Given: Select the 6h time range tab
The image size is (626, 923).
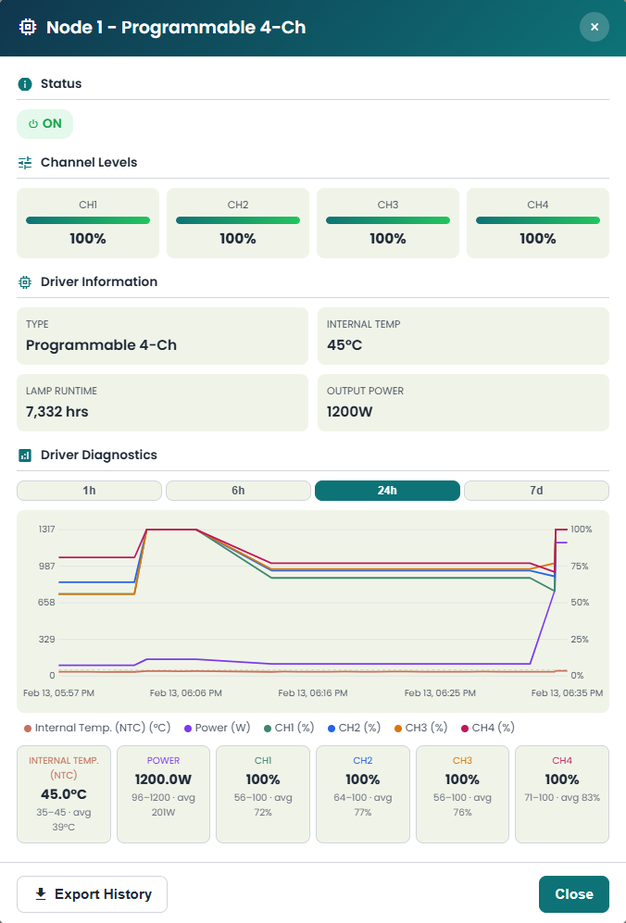Looking at the screenshot, I should [x=238, y=491].
